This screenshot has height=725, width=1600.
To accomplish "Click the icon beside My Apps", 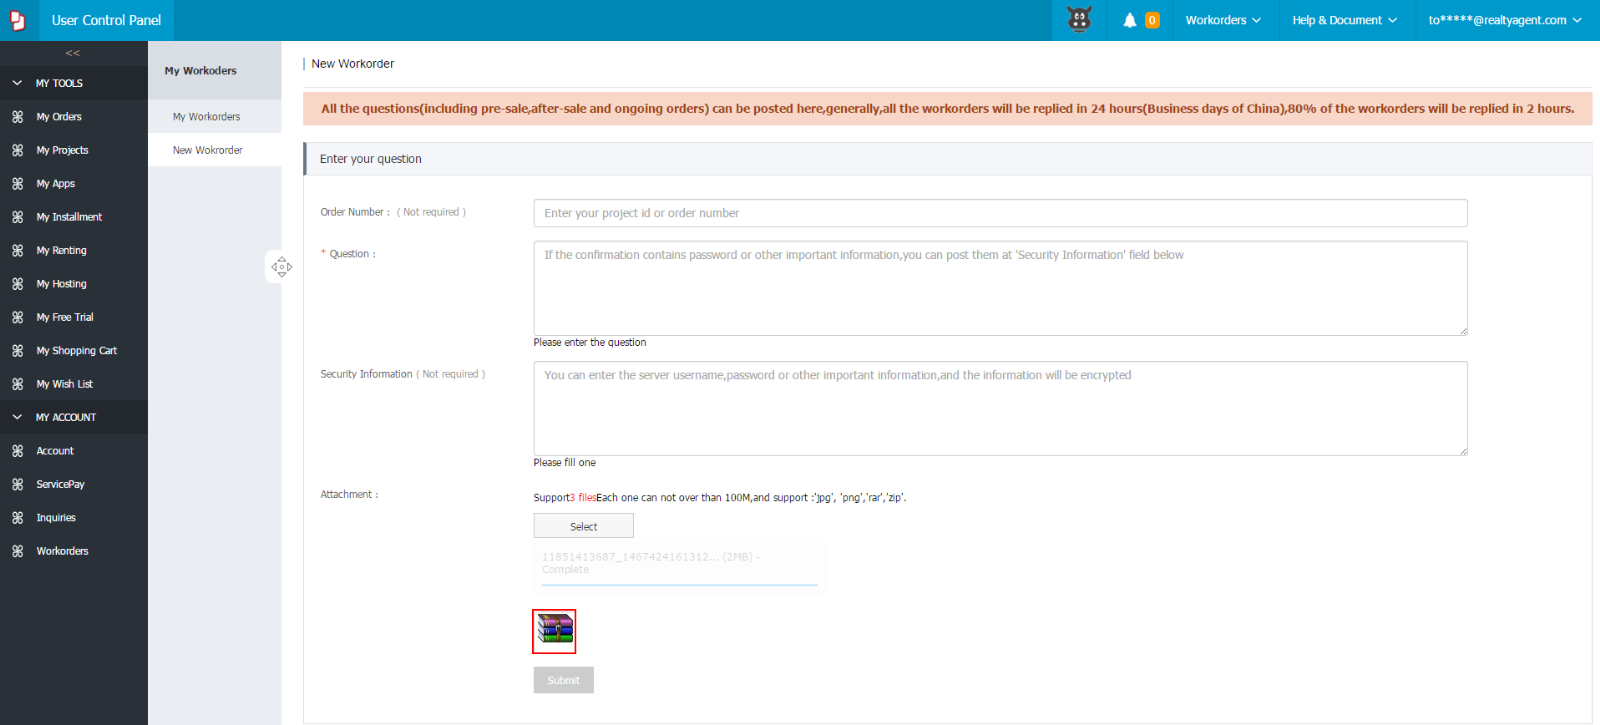I will pyautogui.click(x=18, y=184).
